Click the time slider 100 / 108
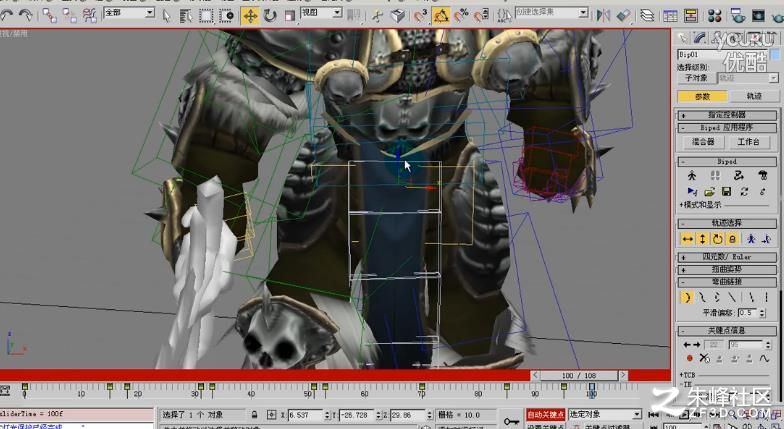Viewport: 784px width, 429px height. (x=579, y=376)
